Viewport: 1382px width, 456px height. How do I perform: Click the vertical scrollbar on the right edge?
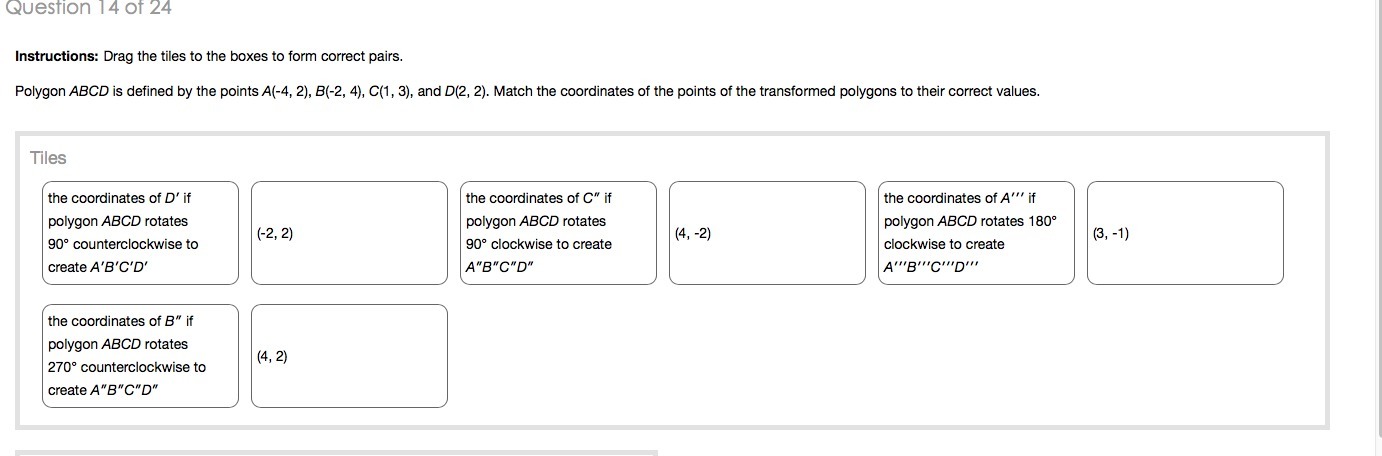[x=1377, y=228]
